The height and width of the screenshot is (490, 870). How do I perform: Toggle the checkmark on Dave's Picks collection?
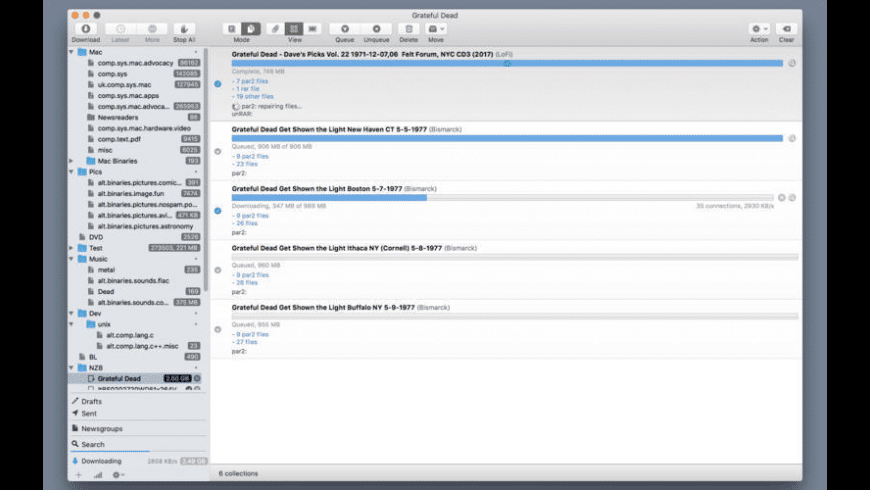218,84
